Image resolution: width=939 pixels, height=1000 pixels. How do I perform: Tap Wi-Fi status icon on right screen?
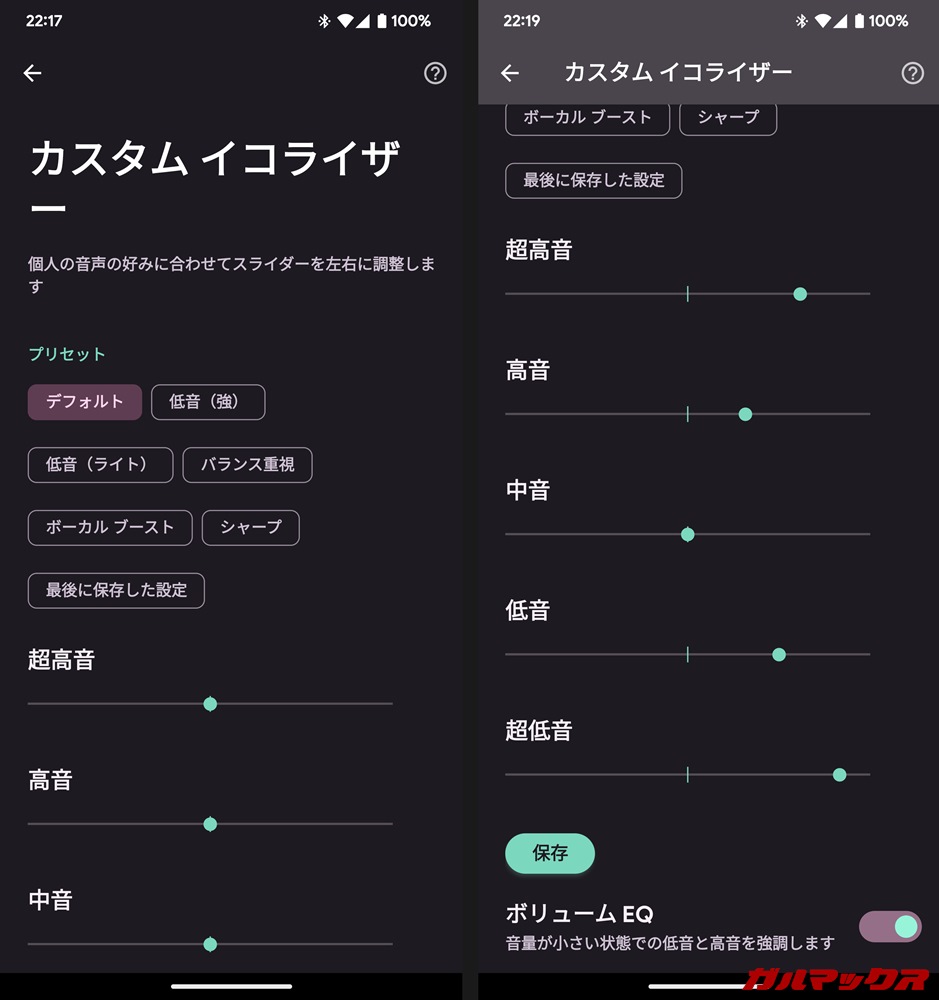coord(823,21)
